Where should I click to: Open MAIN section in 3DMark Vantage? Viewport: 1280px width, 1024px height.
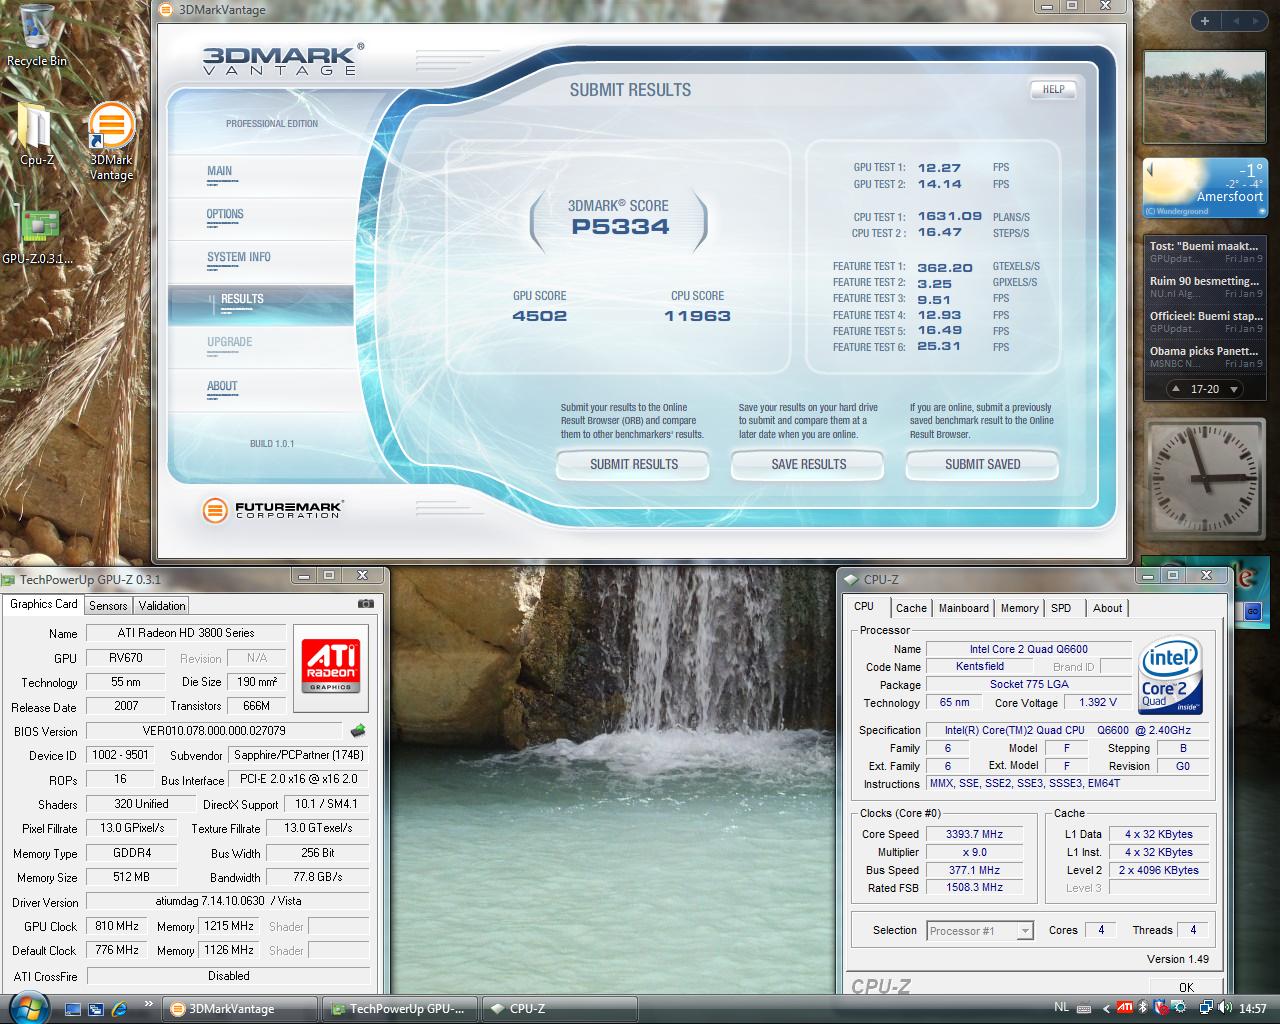point(219,171)
